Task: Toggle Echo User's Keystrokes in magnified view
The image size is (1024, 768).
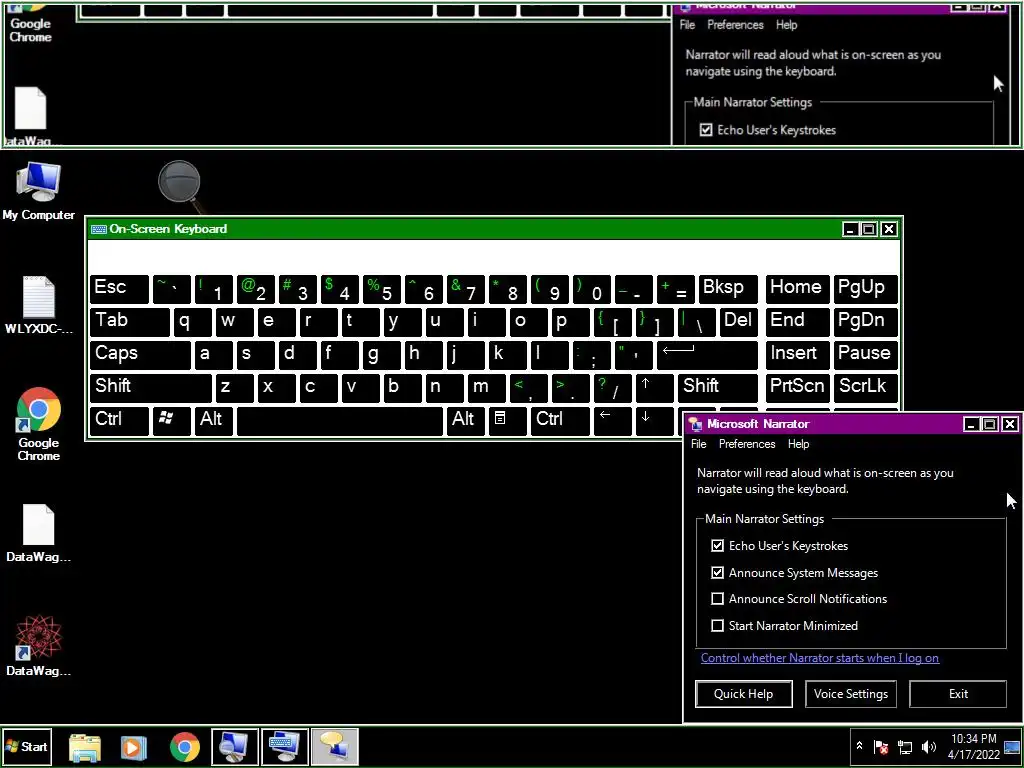Action: (705, 130)
